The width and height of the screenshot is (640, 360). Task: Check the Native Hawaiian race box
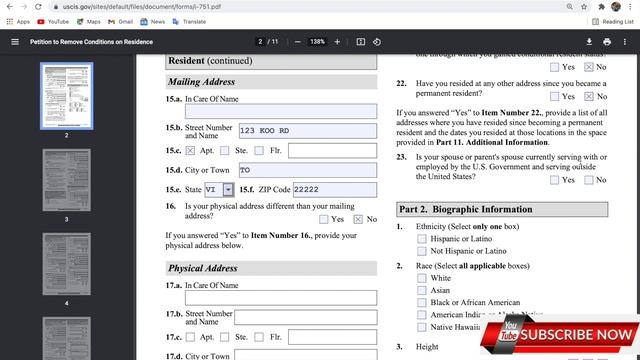pyautogui.click(x=422, y=327)
